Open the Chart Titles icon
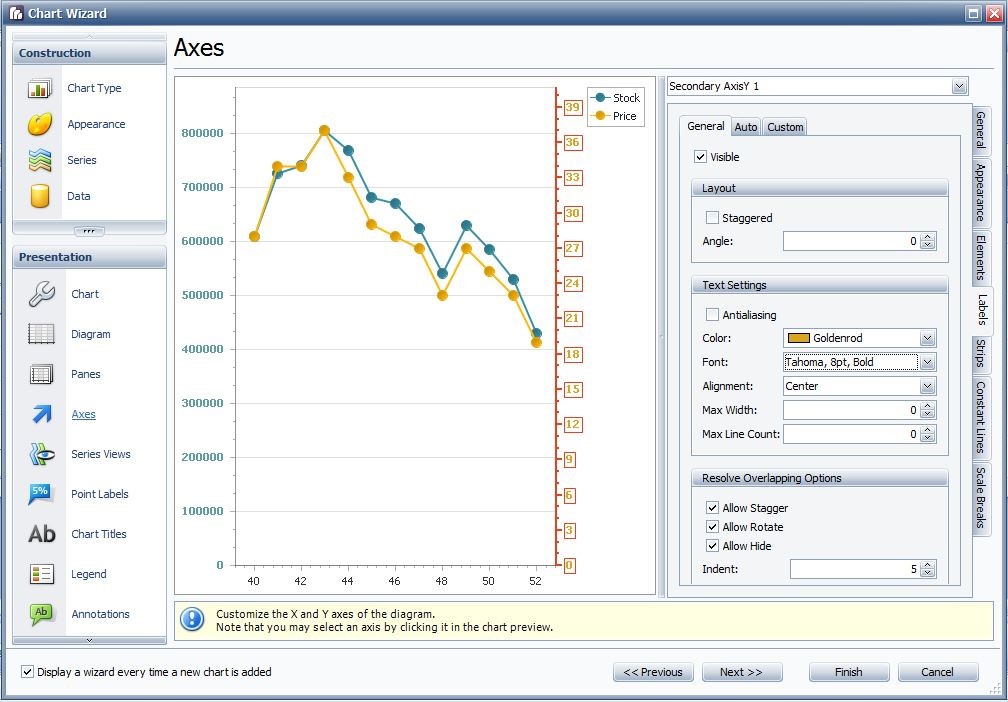The width and height of the screenshot is (1008, 702). (42, 534)
